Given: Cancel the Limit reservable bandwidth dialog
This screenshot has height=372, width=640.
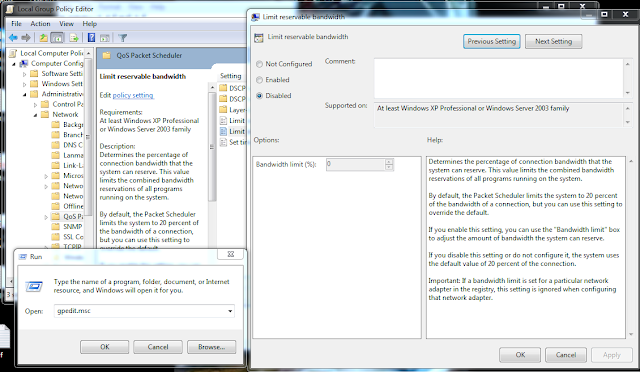Looking at the screenshot, I should click(566, 355).
